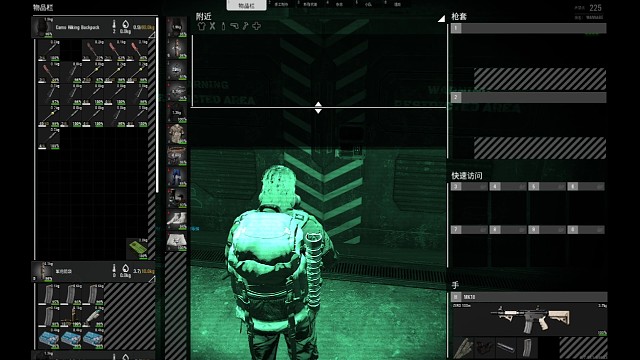Image resolution: width=640 pixels, height=360 pixels.
Task: Select the camo shirt equipment slot icon
Action: 176,134
